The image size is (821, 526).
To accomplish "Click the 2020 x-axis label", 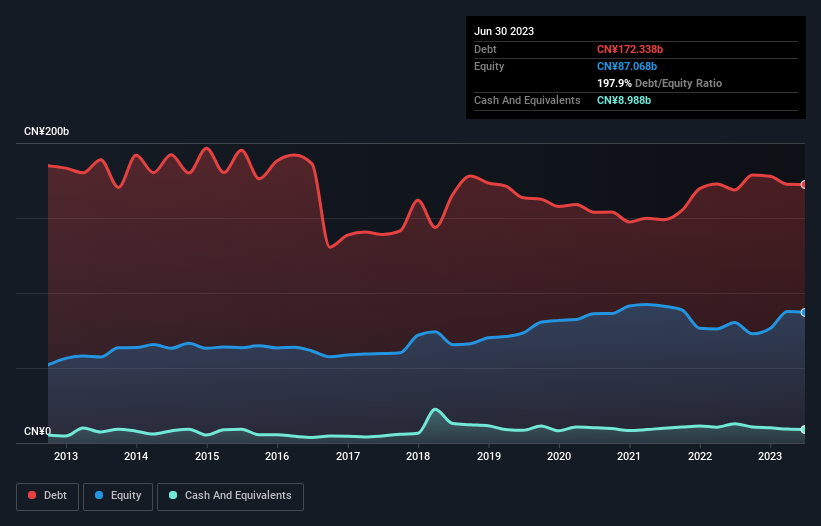I will [559, 456].
